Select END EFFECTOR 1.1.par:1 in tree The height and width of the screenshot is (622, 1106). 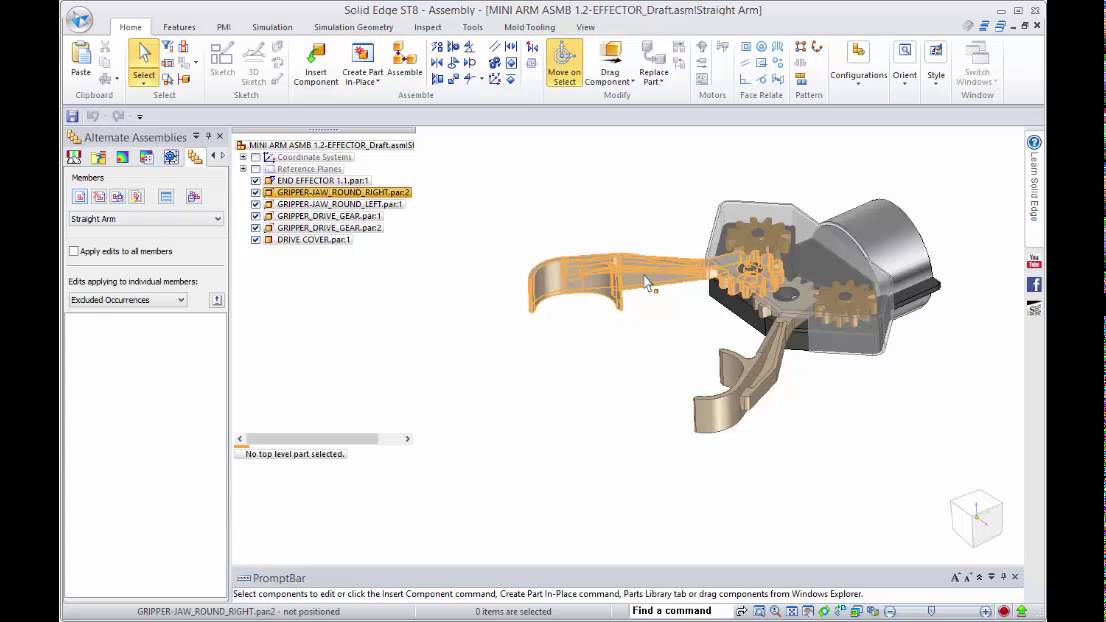tap(322, 181)
